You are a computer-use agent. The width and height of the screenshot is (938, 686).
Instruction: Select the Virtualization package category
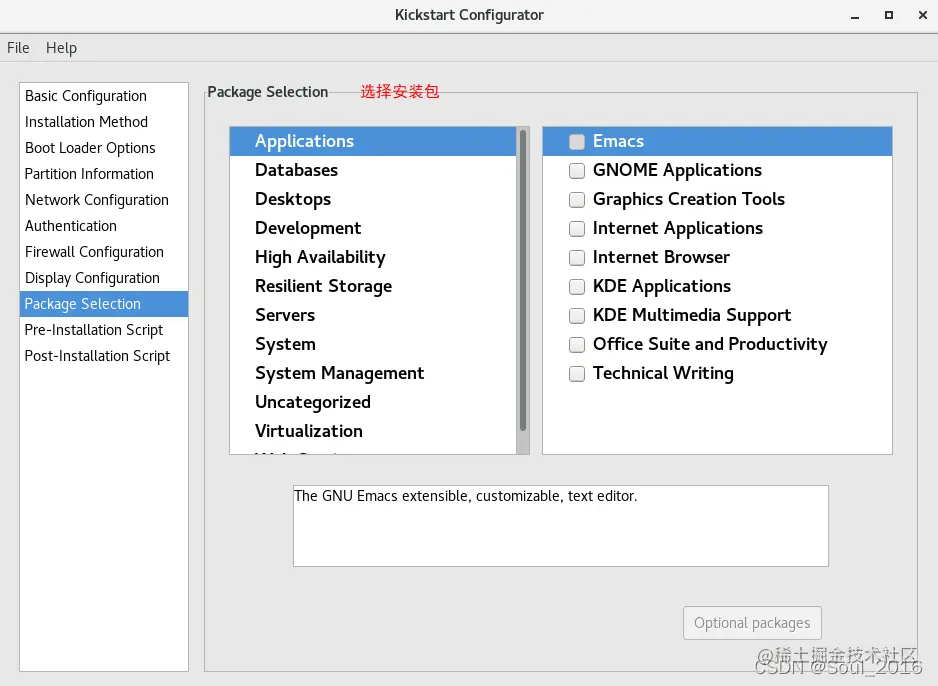(373, 431)
